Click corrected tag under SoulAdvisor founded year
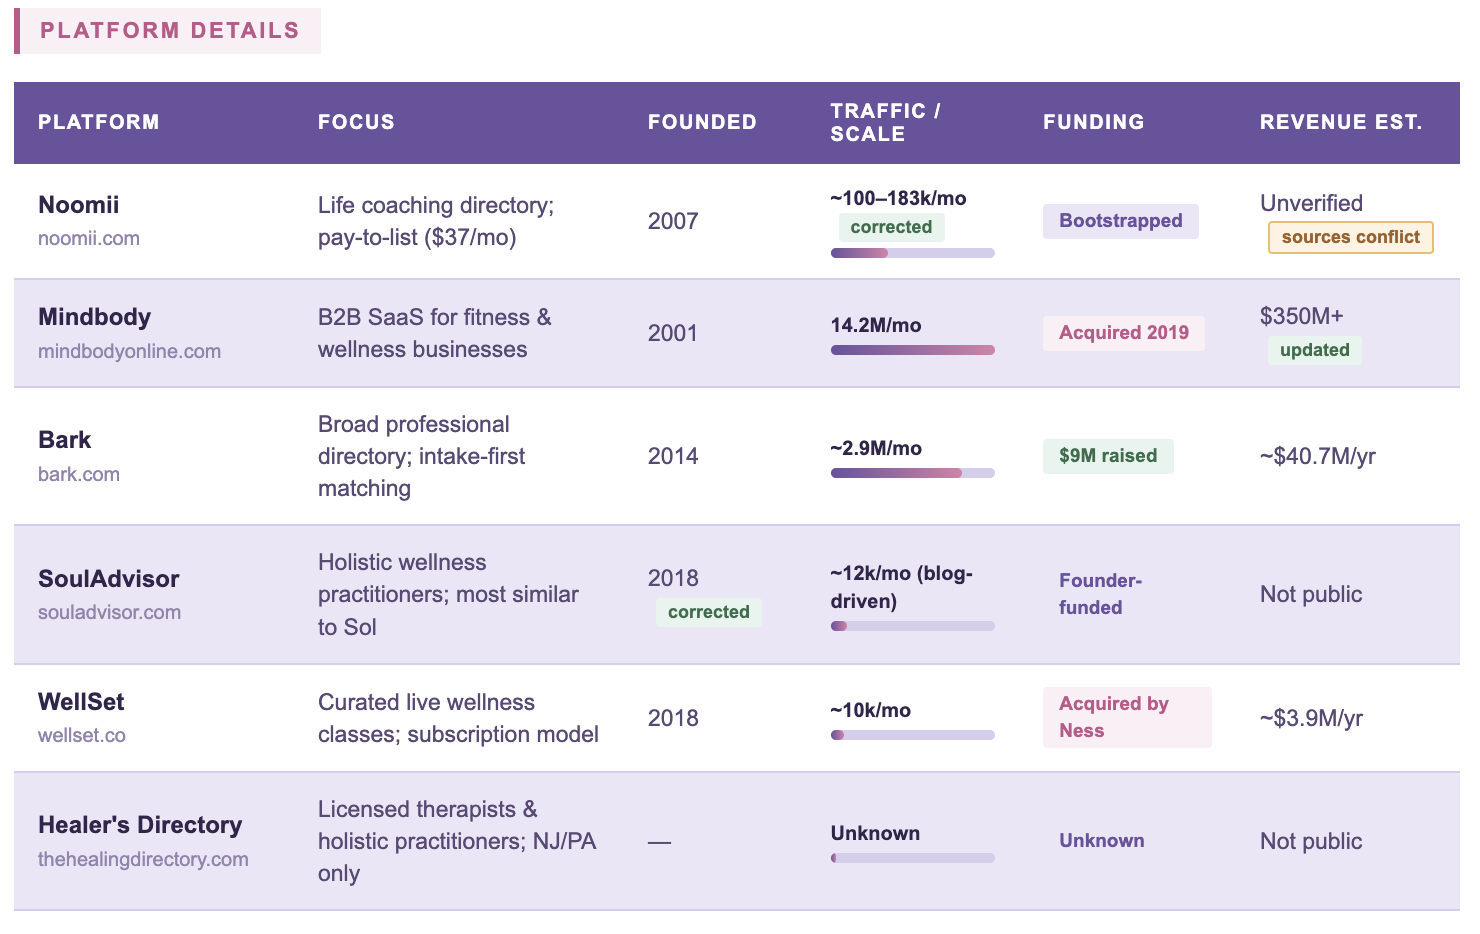 pyautogui.click(x=708, y=612)
